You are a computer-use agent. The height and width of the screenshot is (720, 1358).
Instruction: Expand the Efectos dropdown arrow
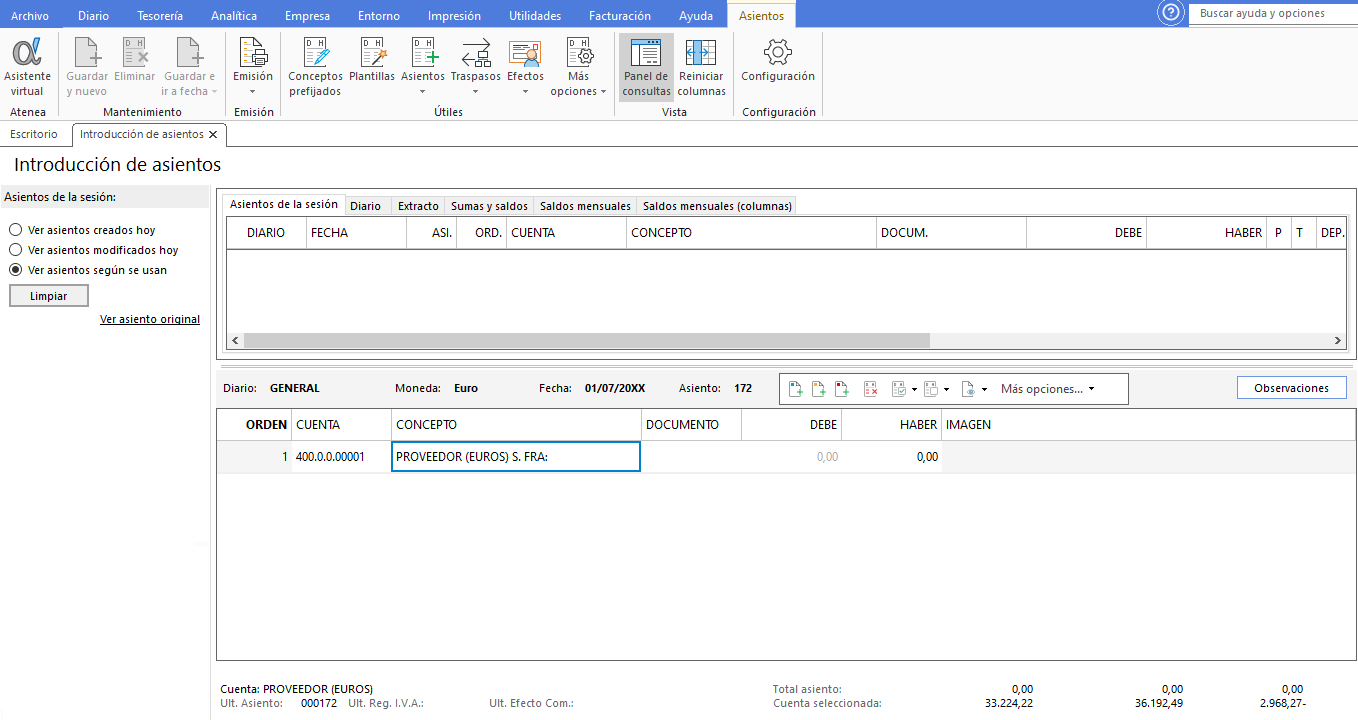[525, 92]
